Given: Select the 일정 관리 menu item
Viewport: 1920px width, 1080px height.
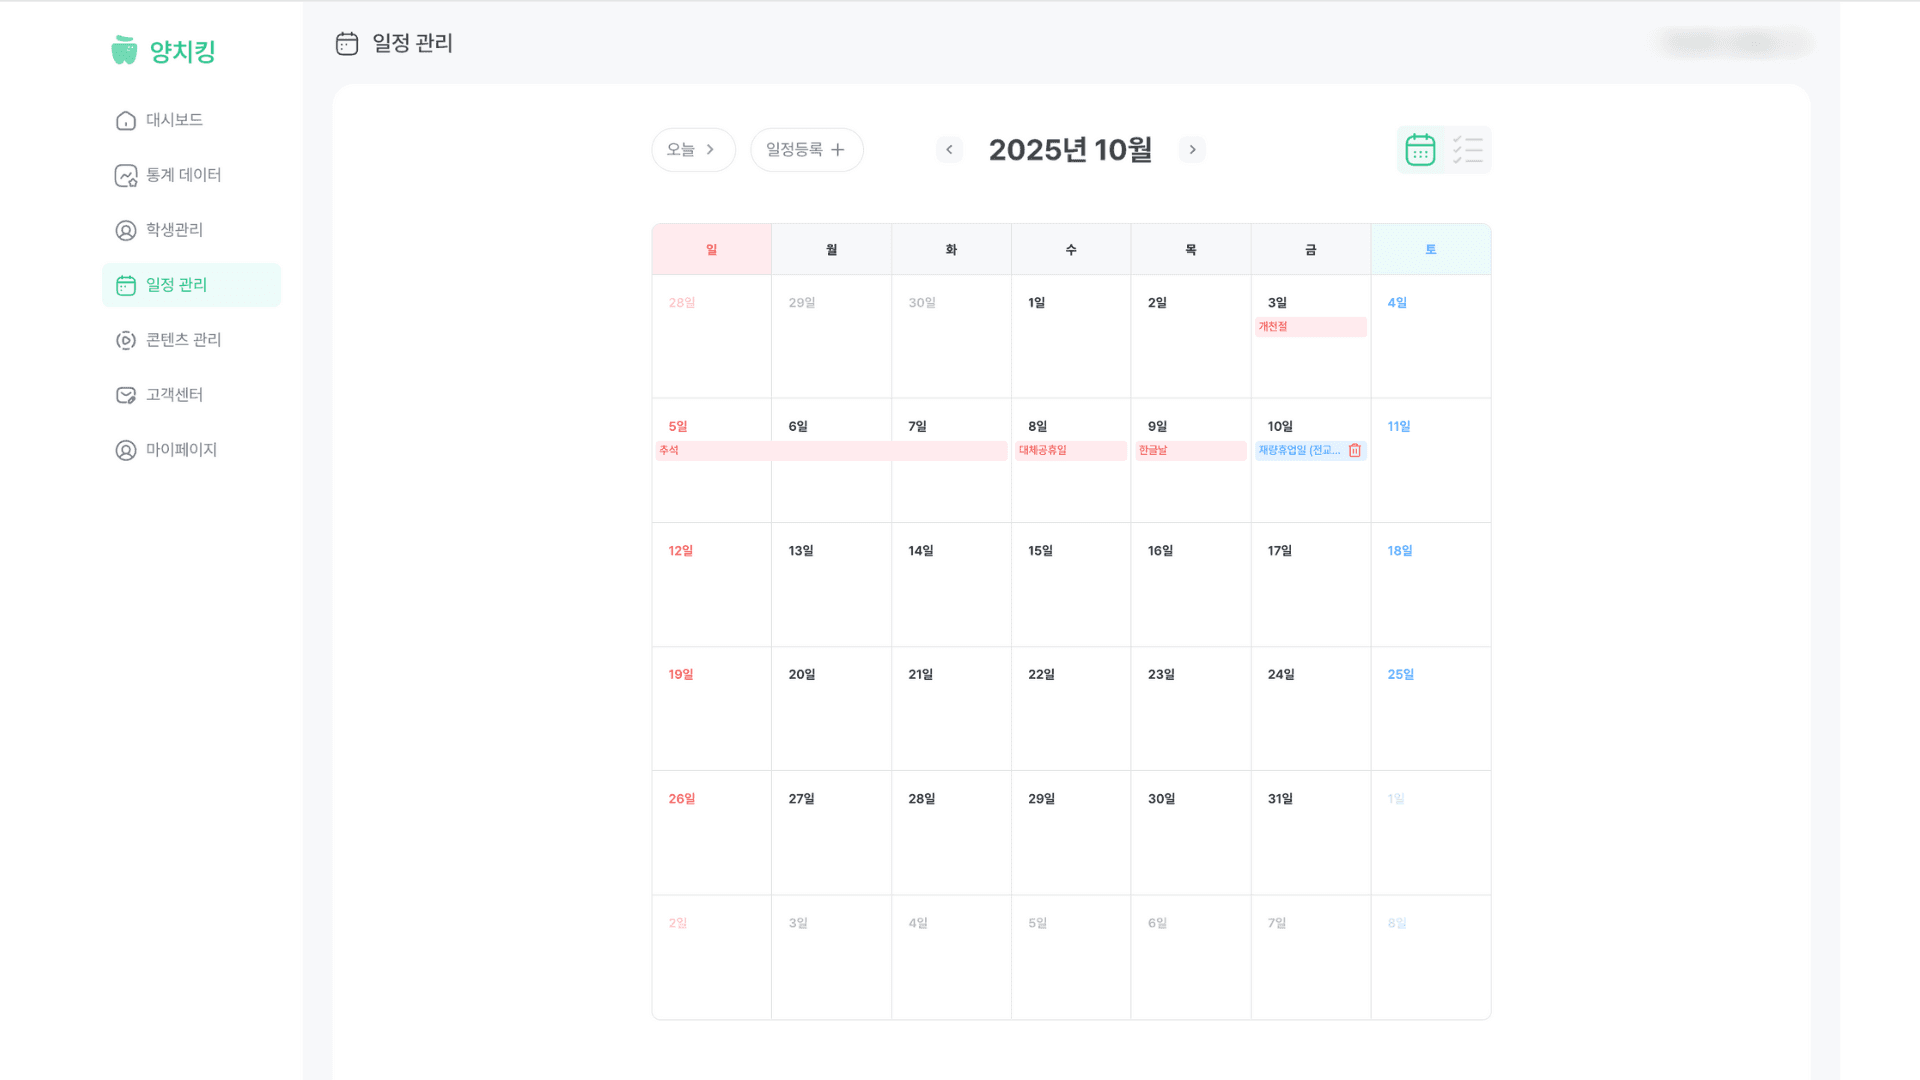Looking at the screenshot, I should click(191, 285).
